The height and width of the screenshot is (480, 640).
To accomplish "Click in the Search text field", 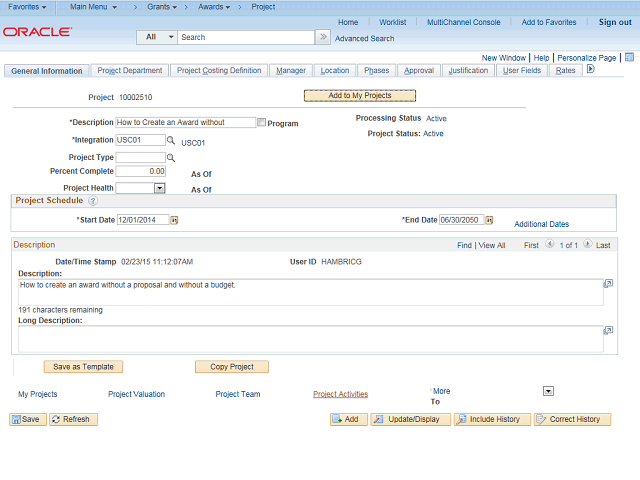I will [246, 37].
